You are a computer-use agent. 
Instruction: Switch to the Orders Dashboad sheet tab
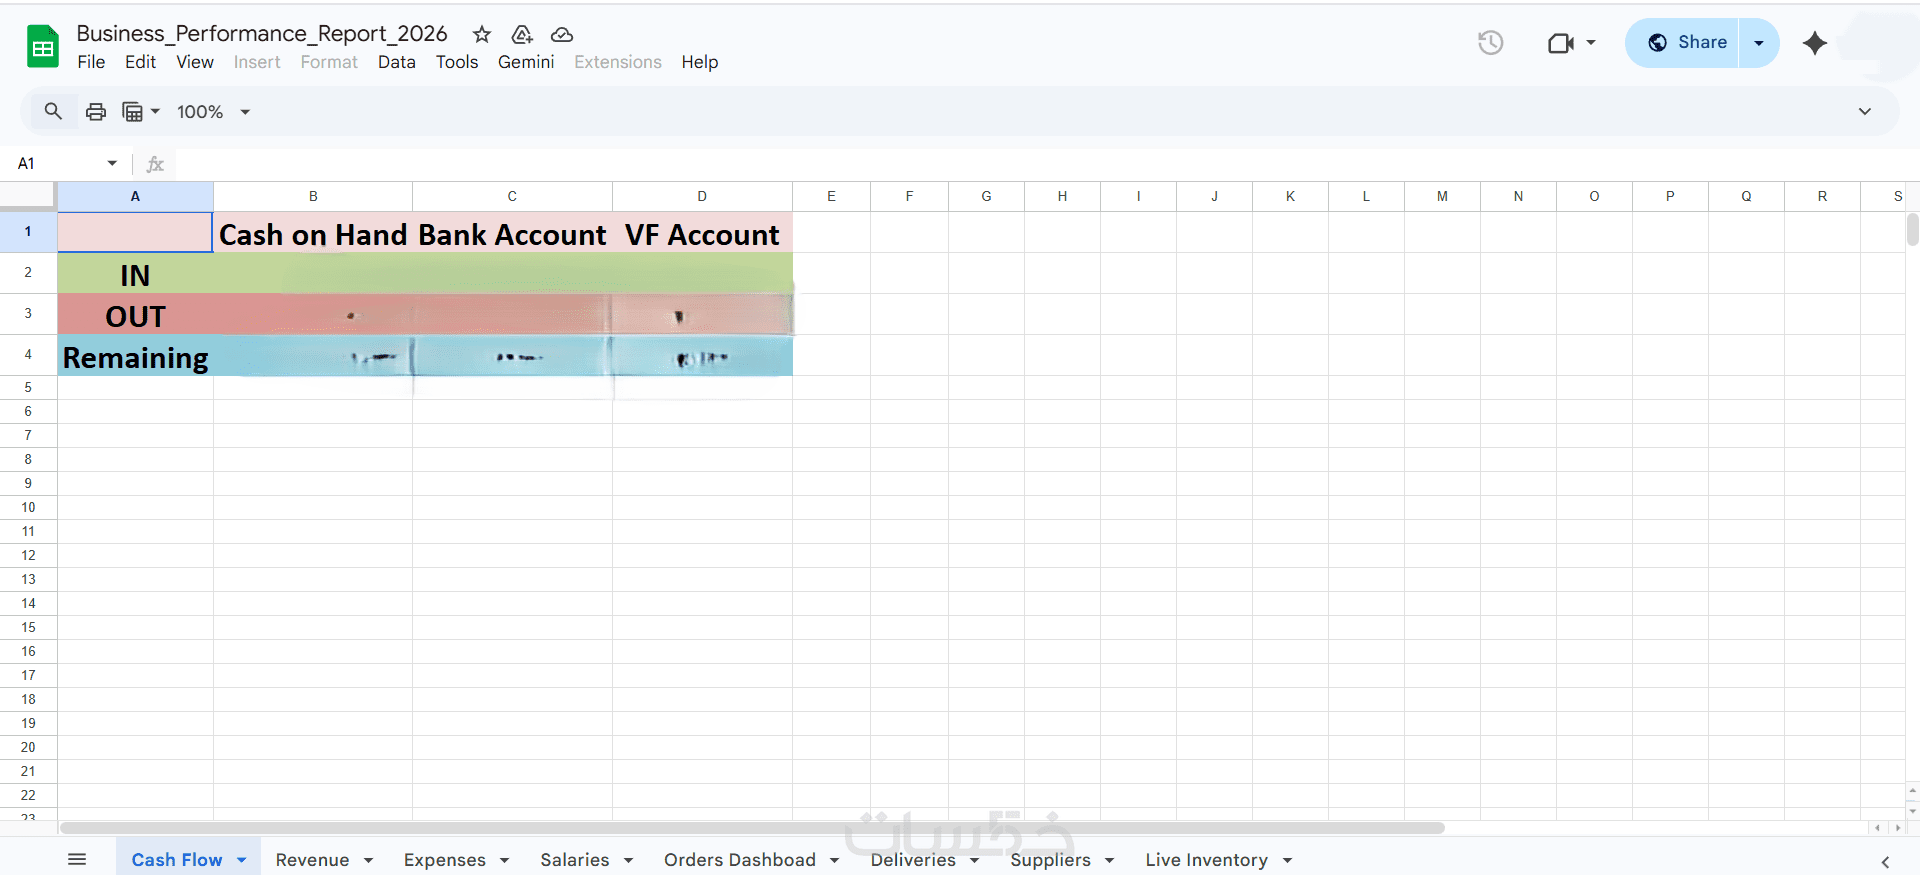click(740, 860)
